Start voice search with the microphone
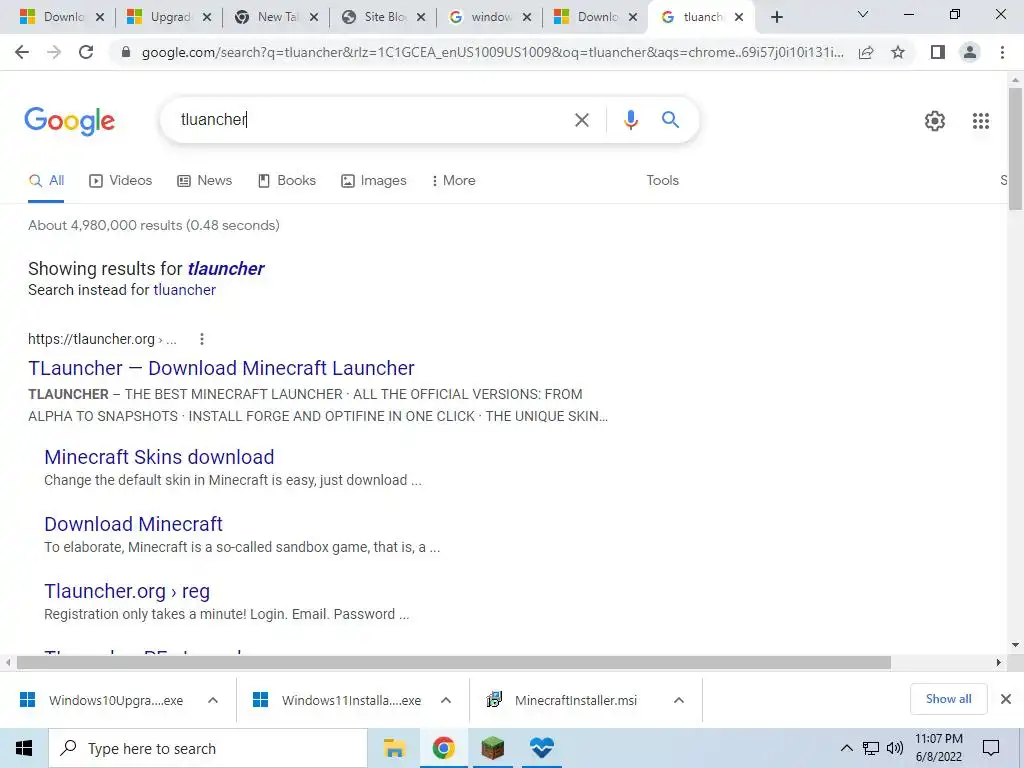This screenshot has width=1024, height=768. pos(630,120)
